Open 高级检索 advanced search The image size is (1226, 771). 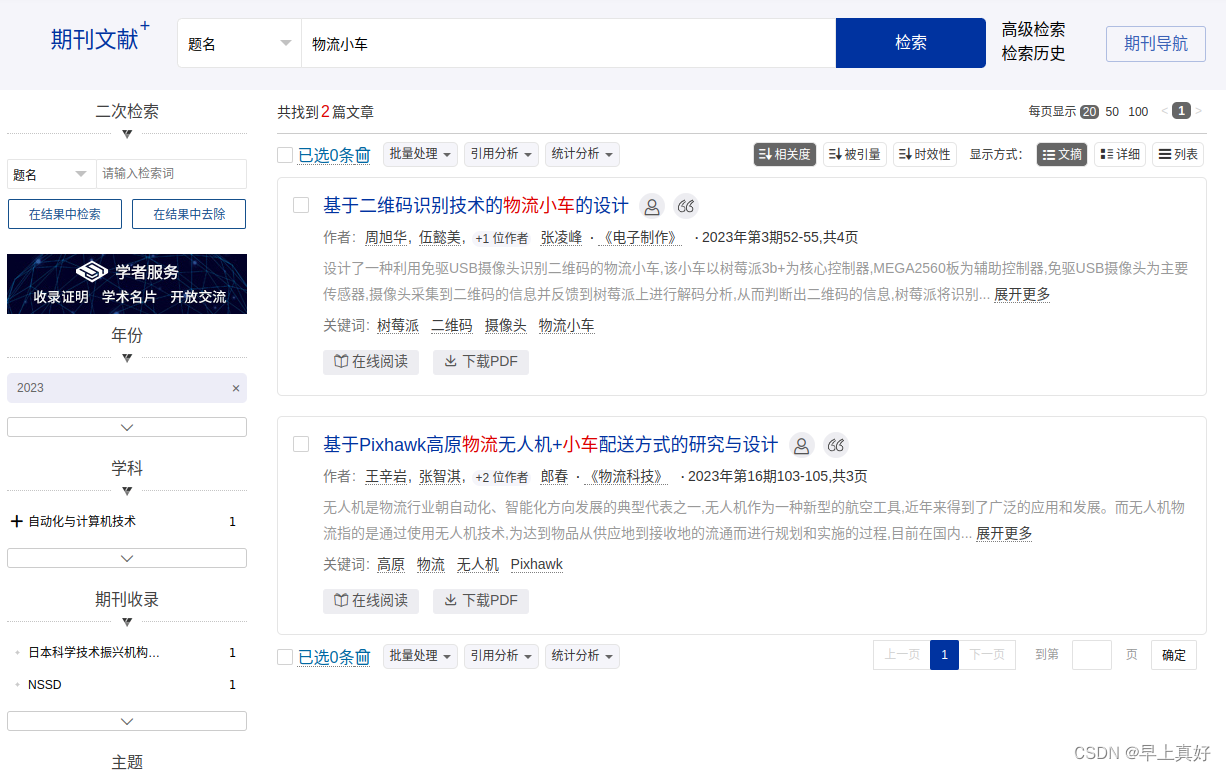point(1033,29)
